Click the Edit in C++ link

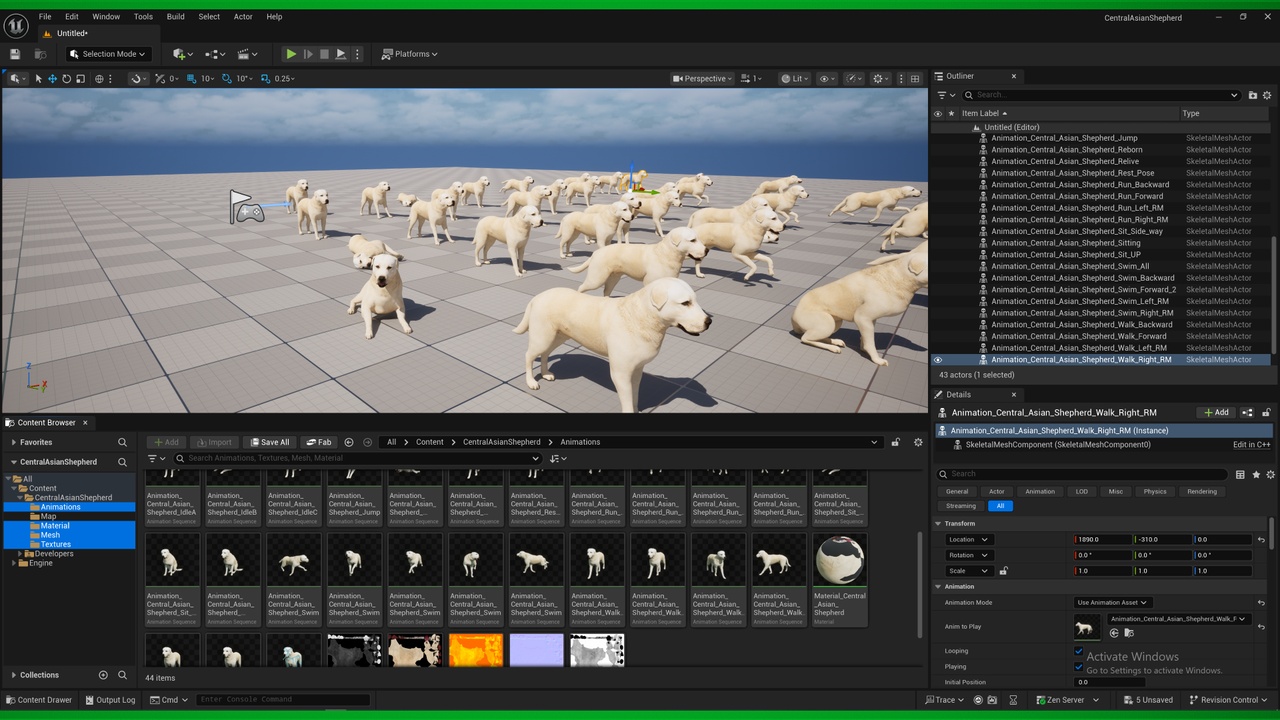coord(1251,445)
